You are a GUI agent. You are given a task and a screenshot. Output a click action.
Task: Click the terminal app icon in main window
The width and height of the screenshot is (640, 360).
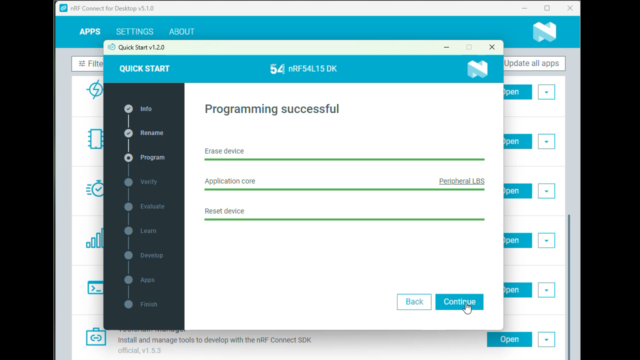coord(95,288)
